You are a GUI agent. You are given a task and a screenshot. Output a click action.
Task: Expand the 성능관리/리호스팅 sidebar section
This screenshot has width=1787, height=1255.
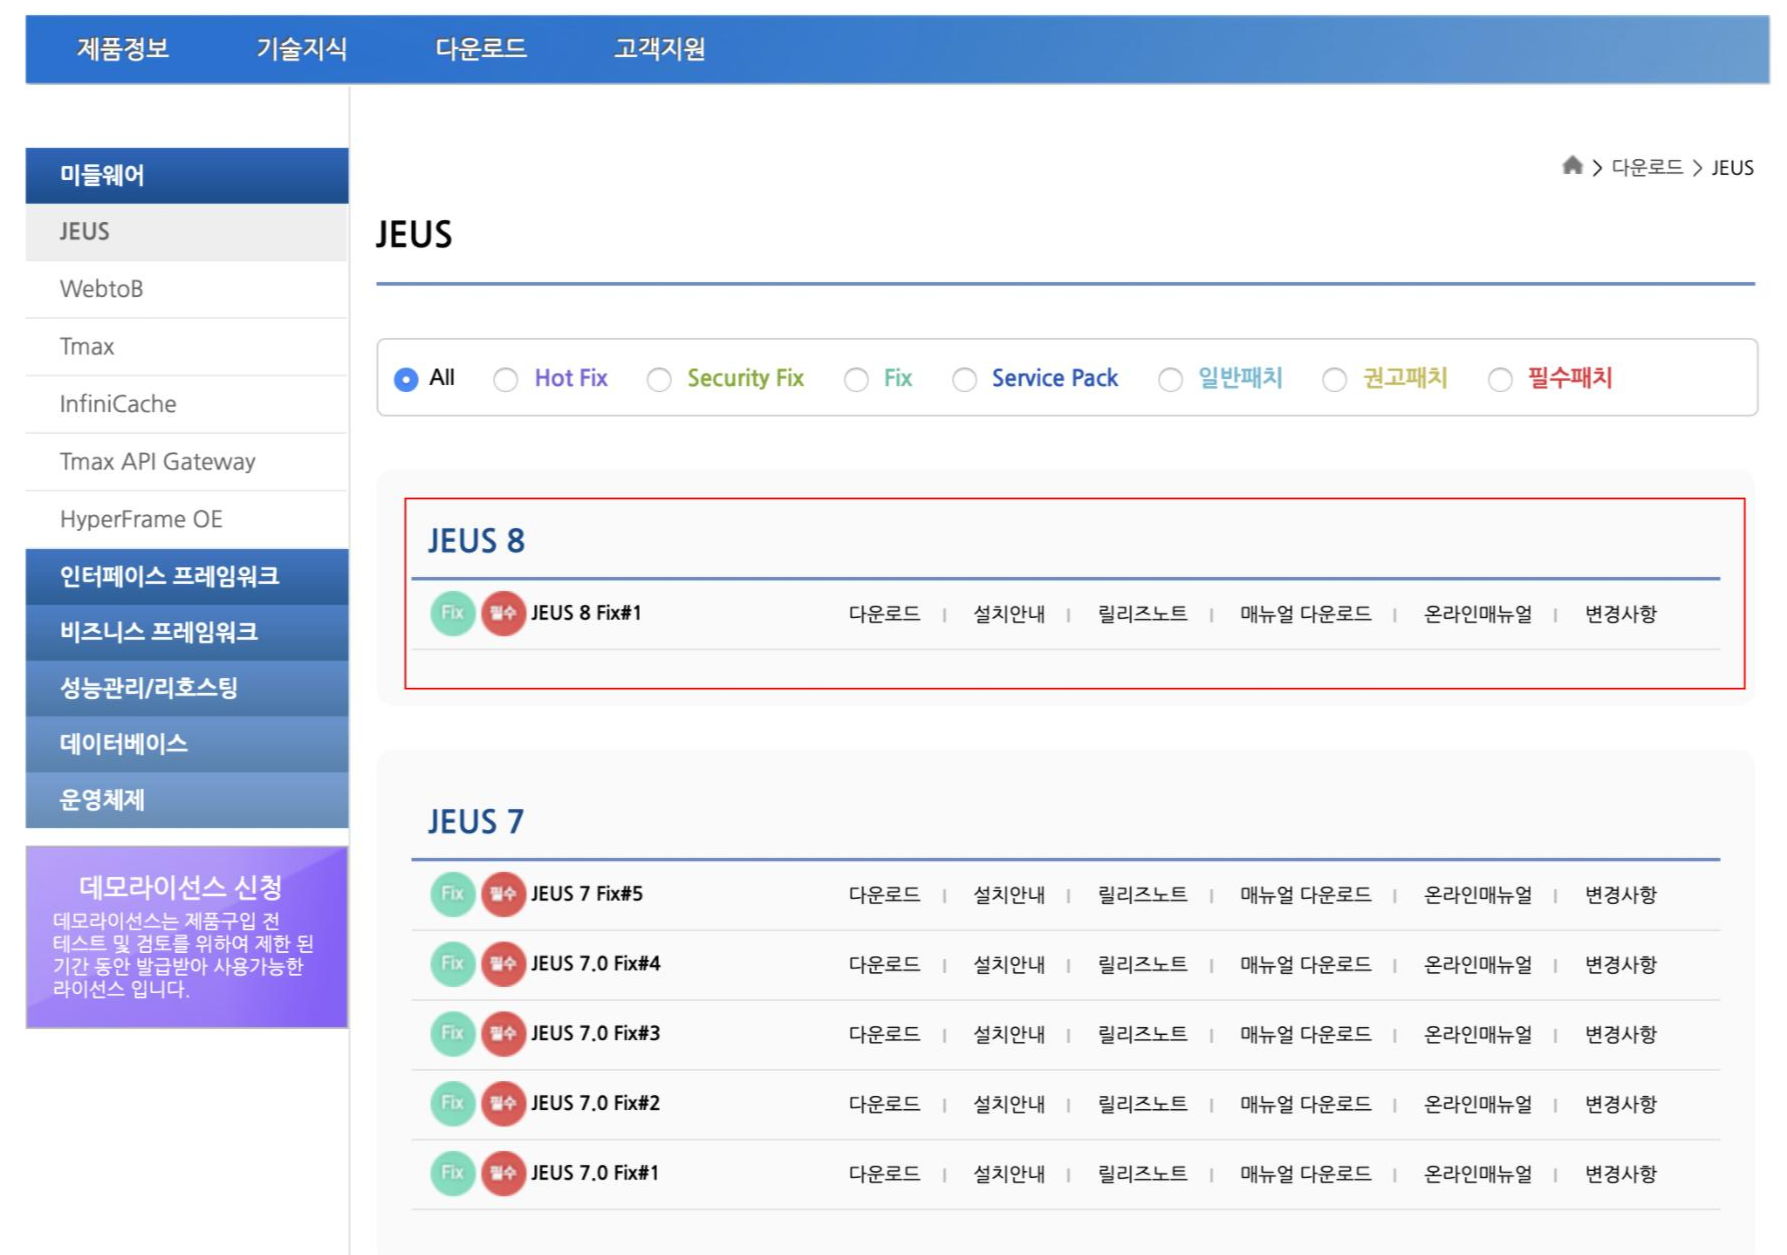(x=187, y=688)
